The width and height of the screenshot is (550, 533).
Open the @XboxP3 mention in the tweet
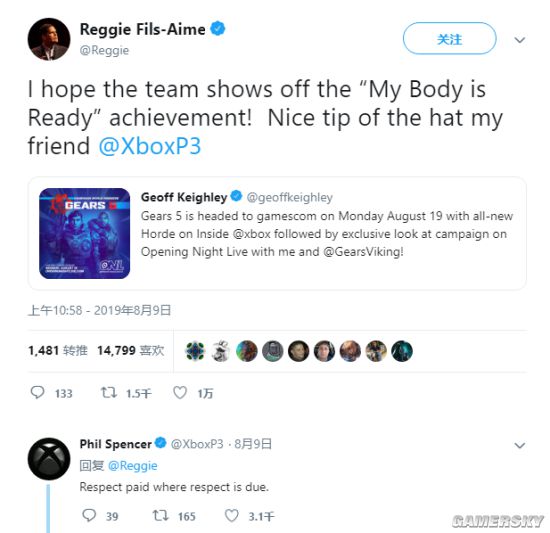pyautogui.click(x=150, y=146)
